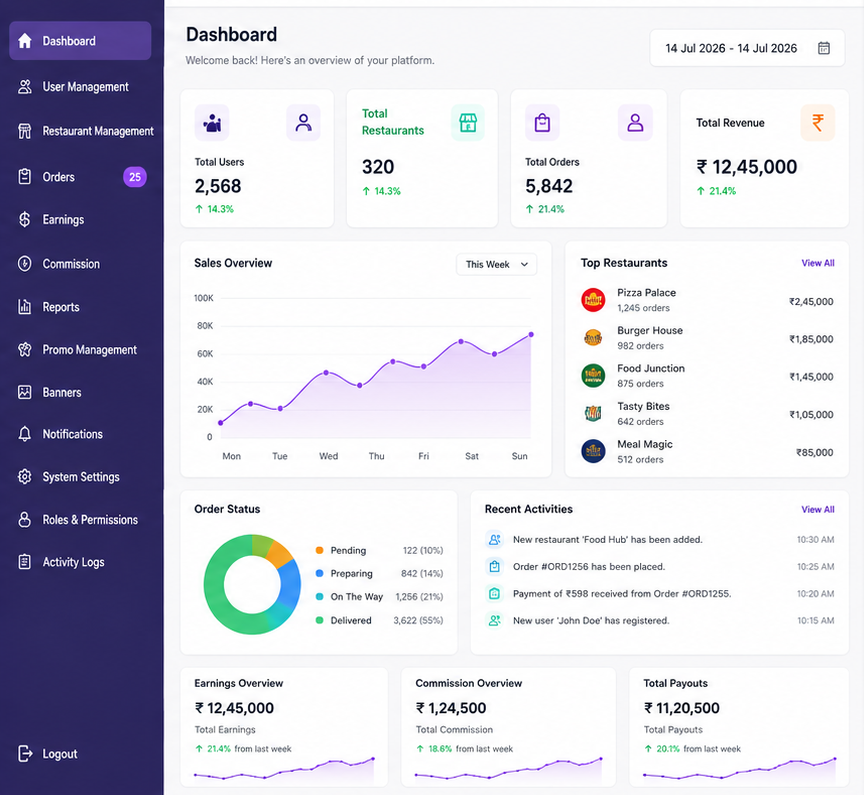
Task: Click the shopping bag icon in Total Orders card
Action: [542, 122]
